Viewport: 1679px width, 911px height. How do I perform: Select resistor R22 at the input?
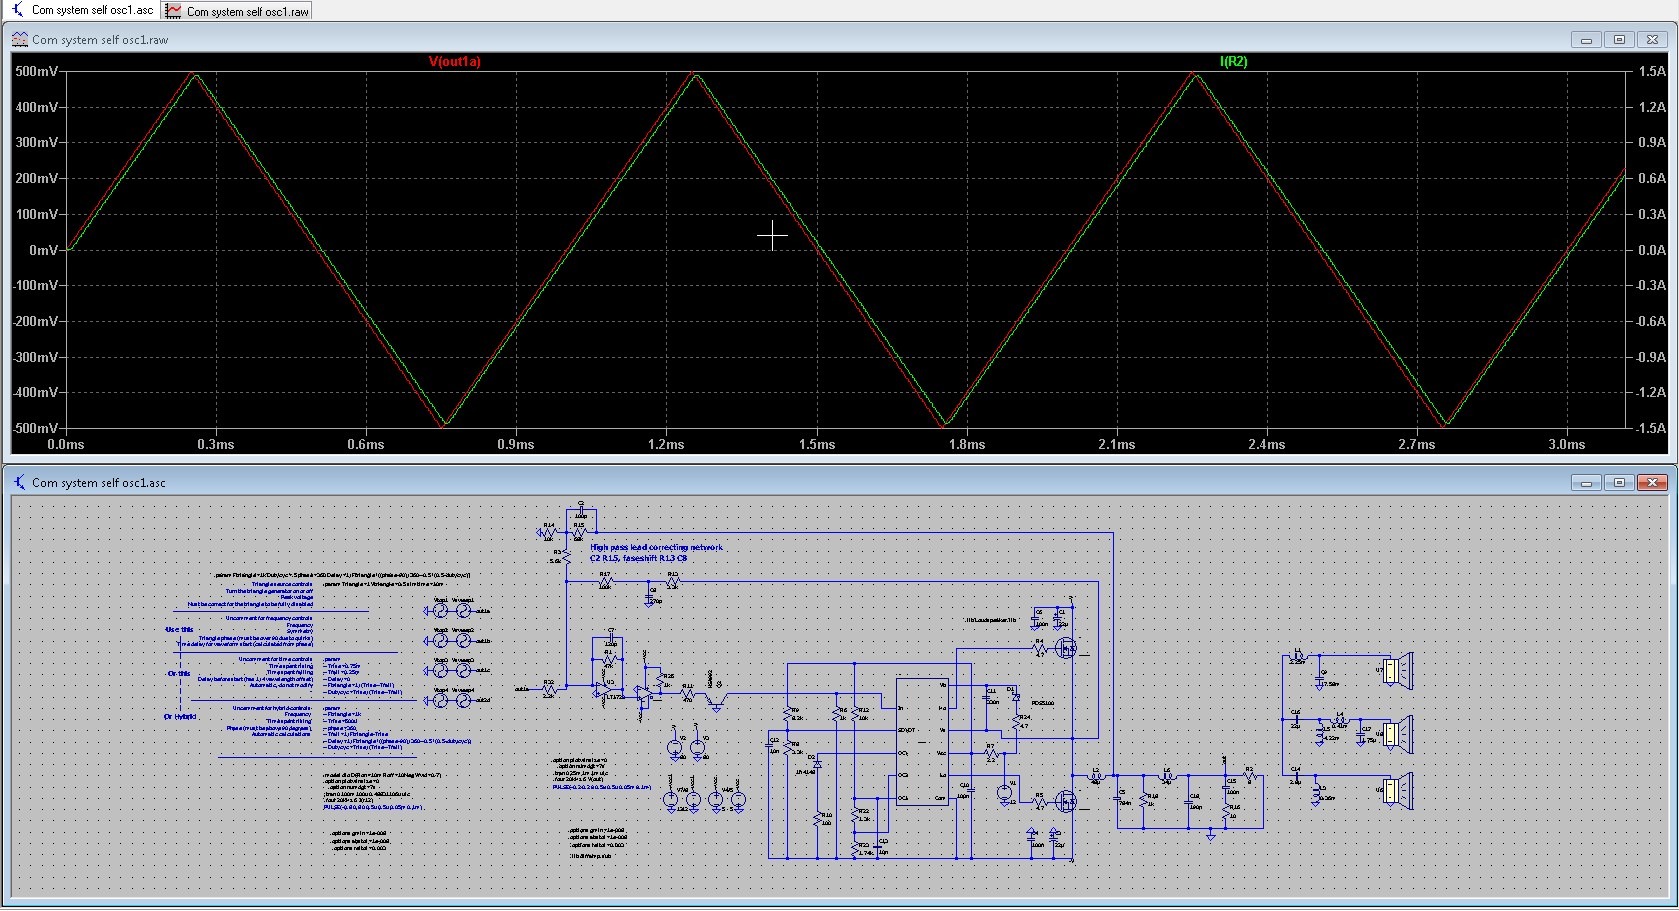click(x=549, y=688)
